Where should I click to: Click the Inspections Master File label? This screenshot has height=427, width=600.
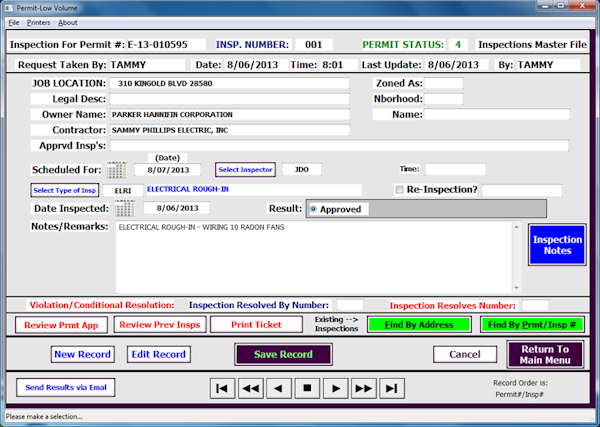pos(532,44)
